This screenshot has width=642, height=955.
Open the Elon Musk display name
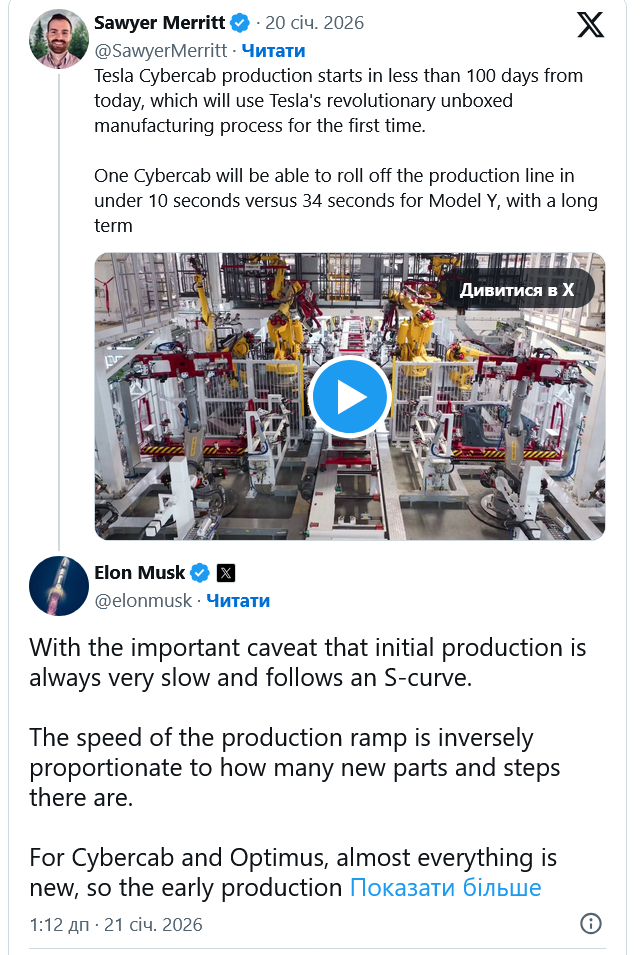[139, 573]
